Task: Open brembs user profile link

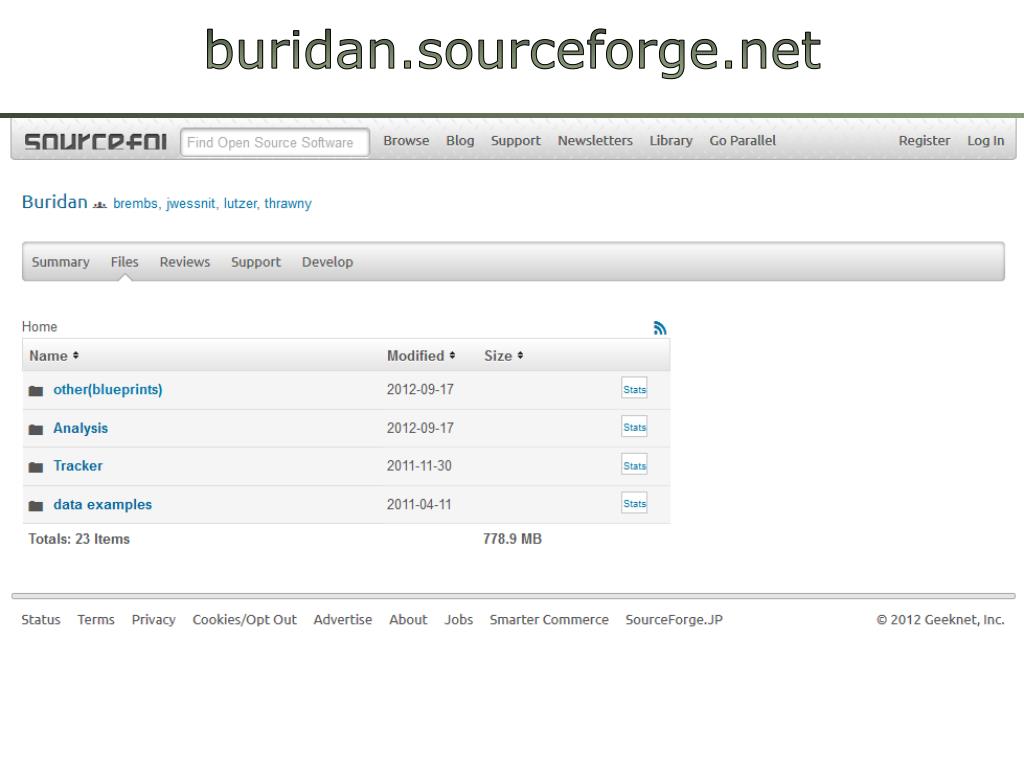Action: point(135,203)
